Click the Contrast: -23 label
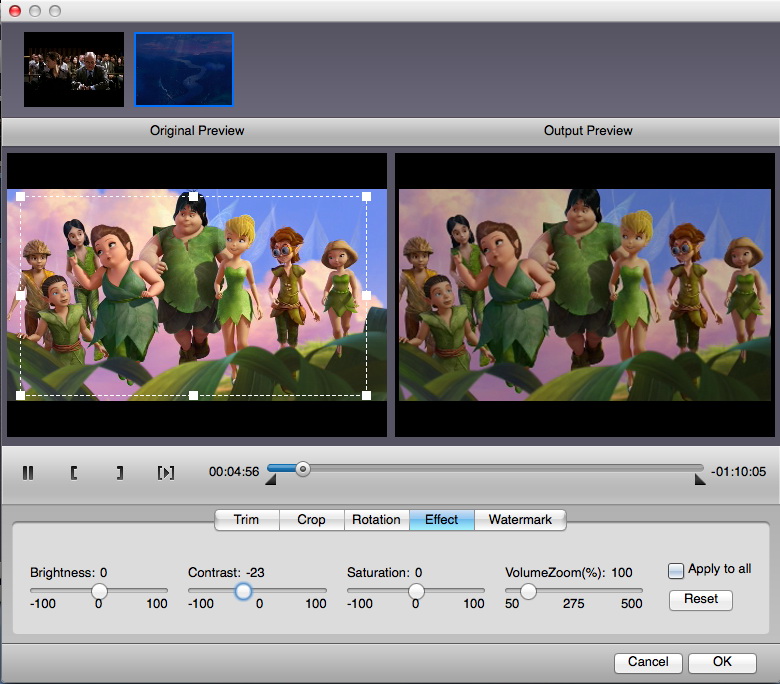The width and height of the screenshot is (780, 684). [226, 573]
